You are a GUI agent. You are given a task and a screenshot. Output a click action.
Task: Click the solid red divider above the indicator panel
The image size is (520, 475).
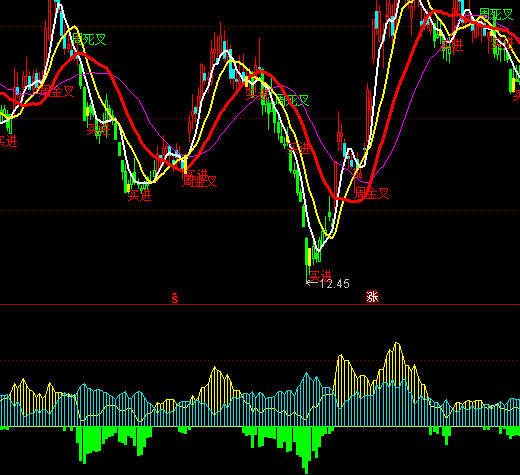260,305
